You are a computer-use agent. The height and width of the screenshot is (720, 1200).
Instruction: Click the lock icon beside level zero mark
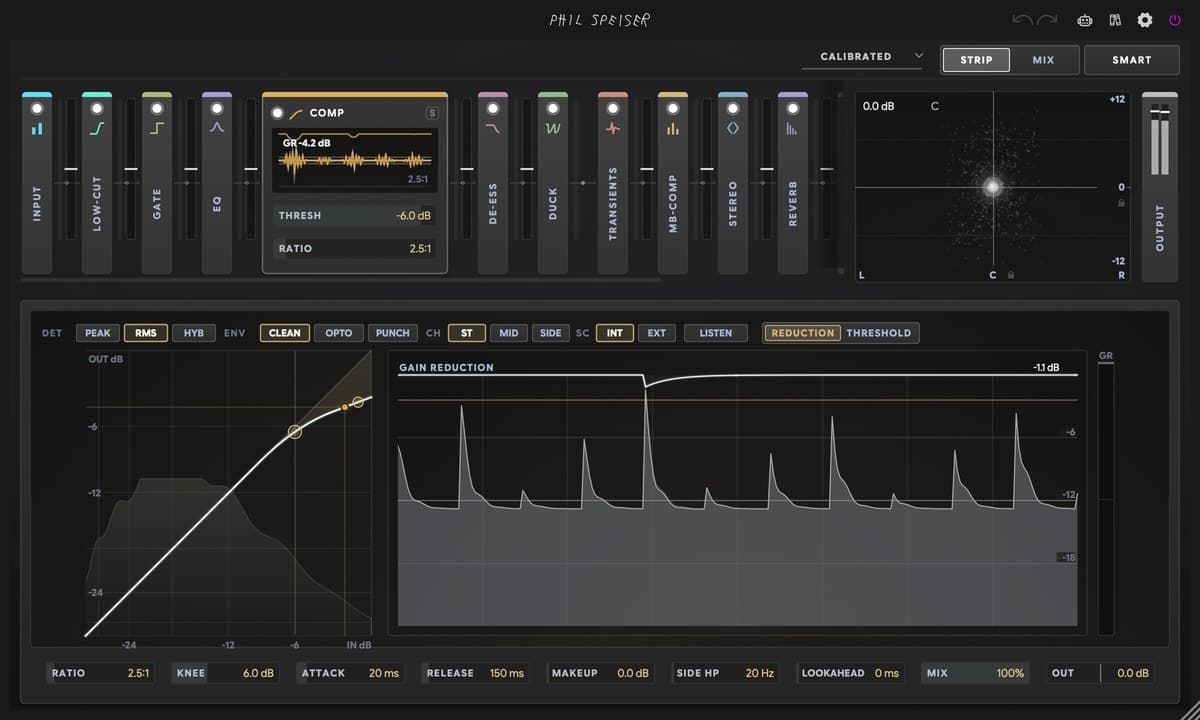(1121, 202)
